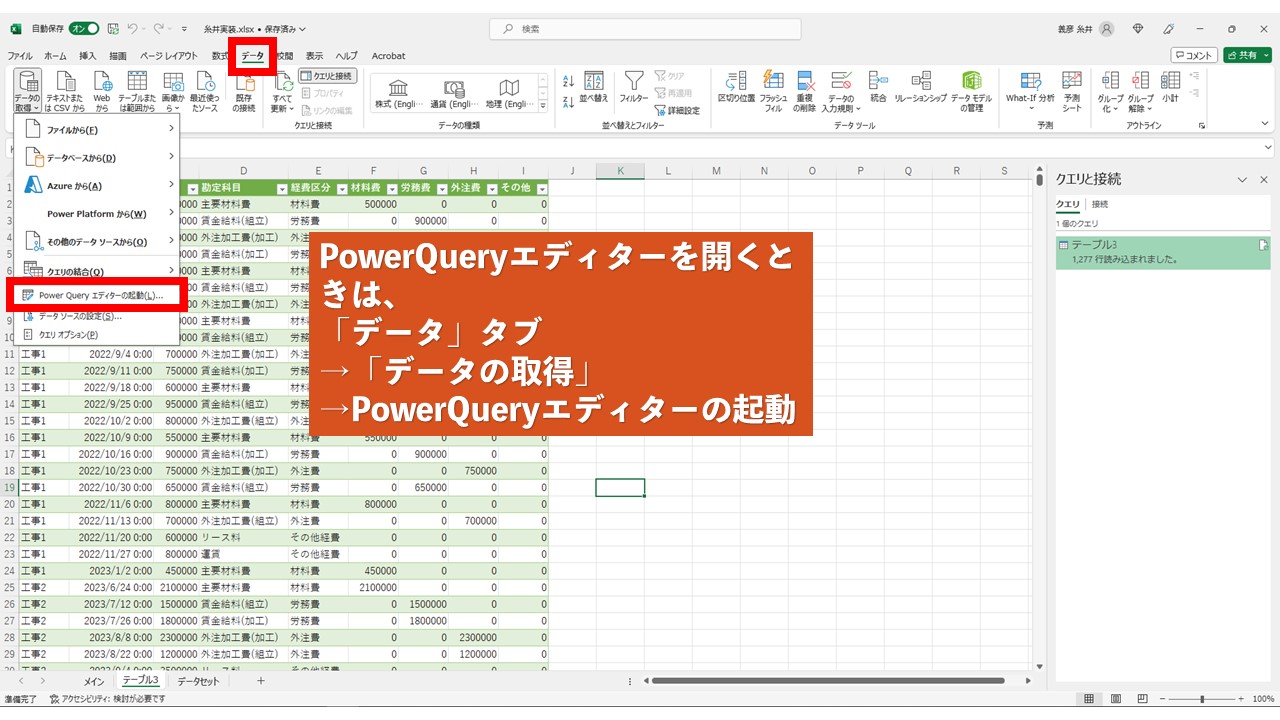Image resolution: width=1280 pixels, height=720 pixels.
Task: Open 材料費 column filter dropdown
Action: pyautogui.click(x=391, y=188)
